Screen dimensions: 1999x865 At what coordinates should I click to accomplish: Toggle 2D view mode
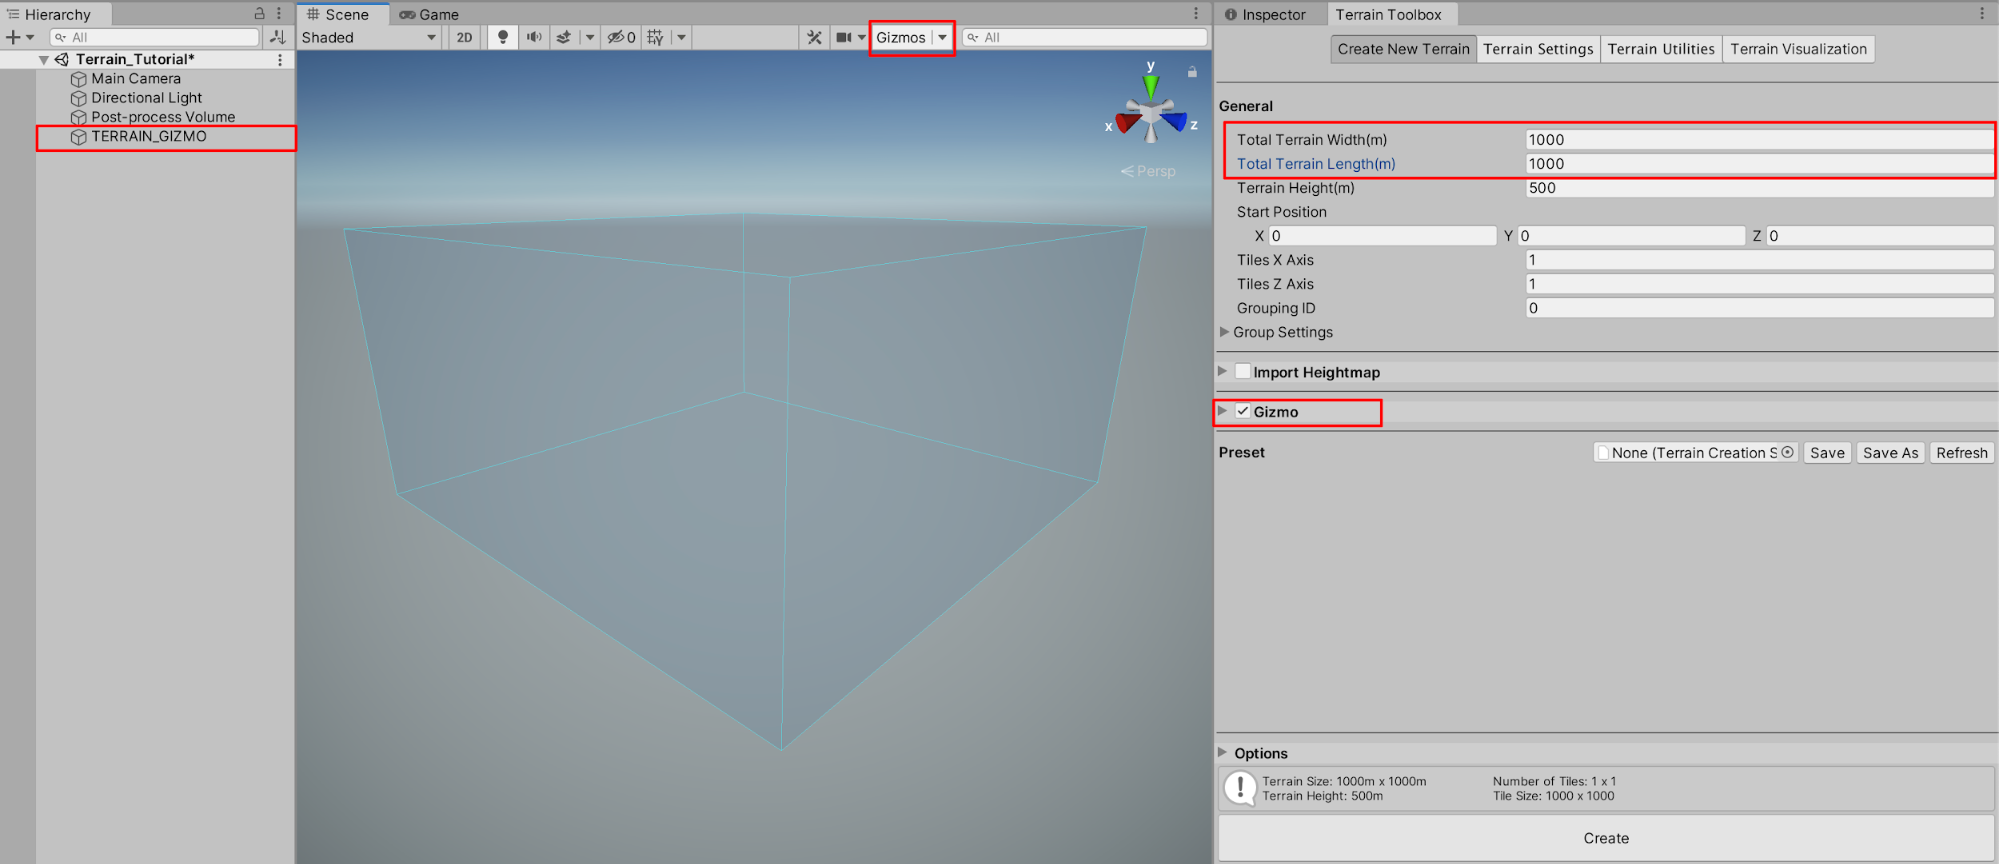coord(464,37)
